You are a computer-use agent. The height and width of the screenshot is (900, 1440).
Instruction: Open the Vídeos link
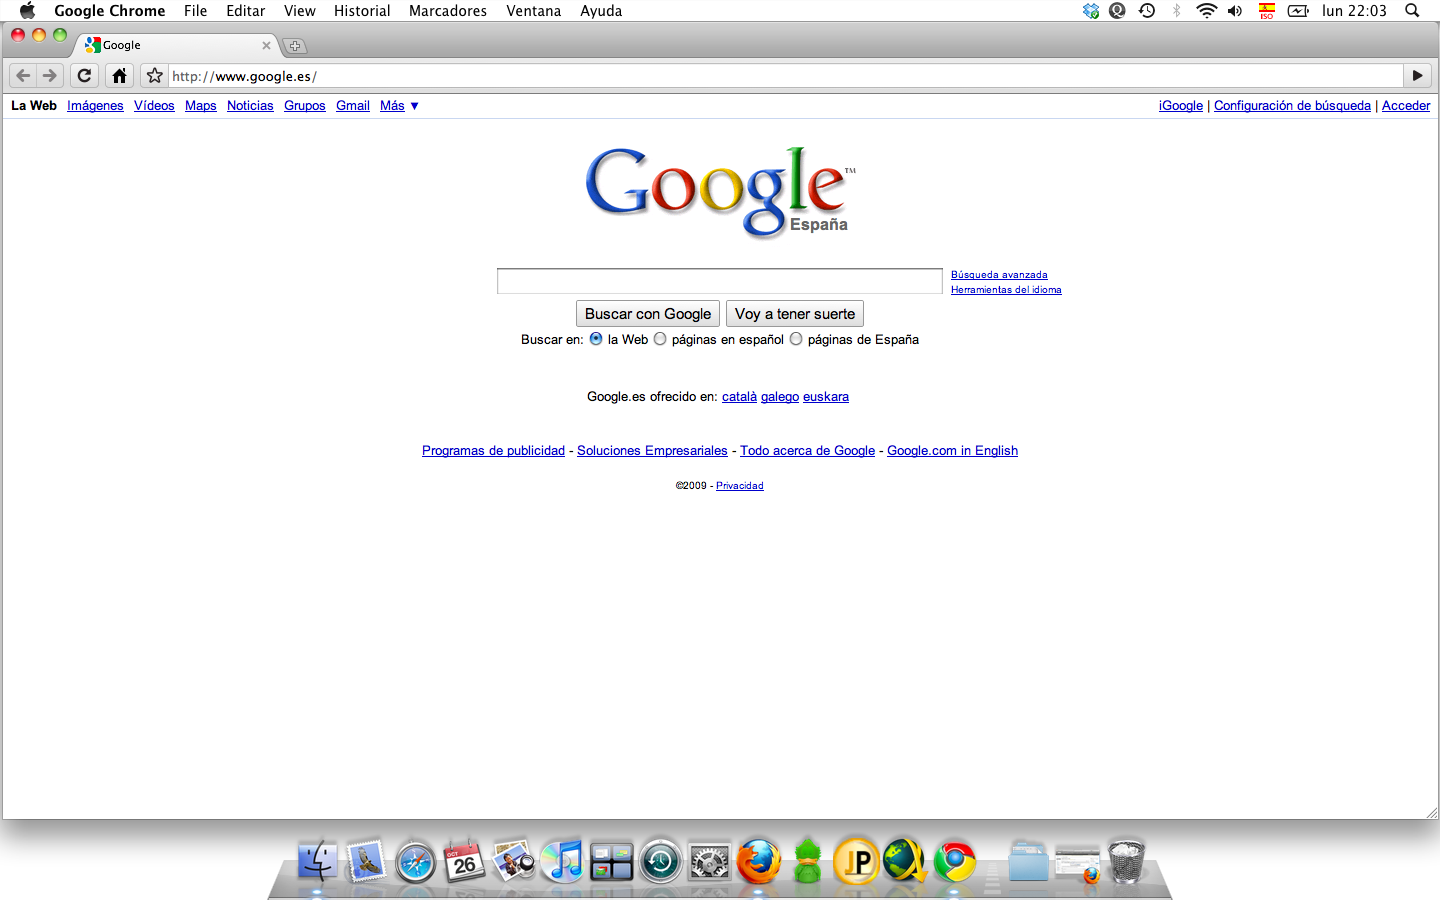[154, 106]
